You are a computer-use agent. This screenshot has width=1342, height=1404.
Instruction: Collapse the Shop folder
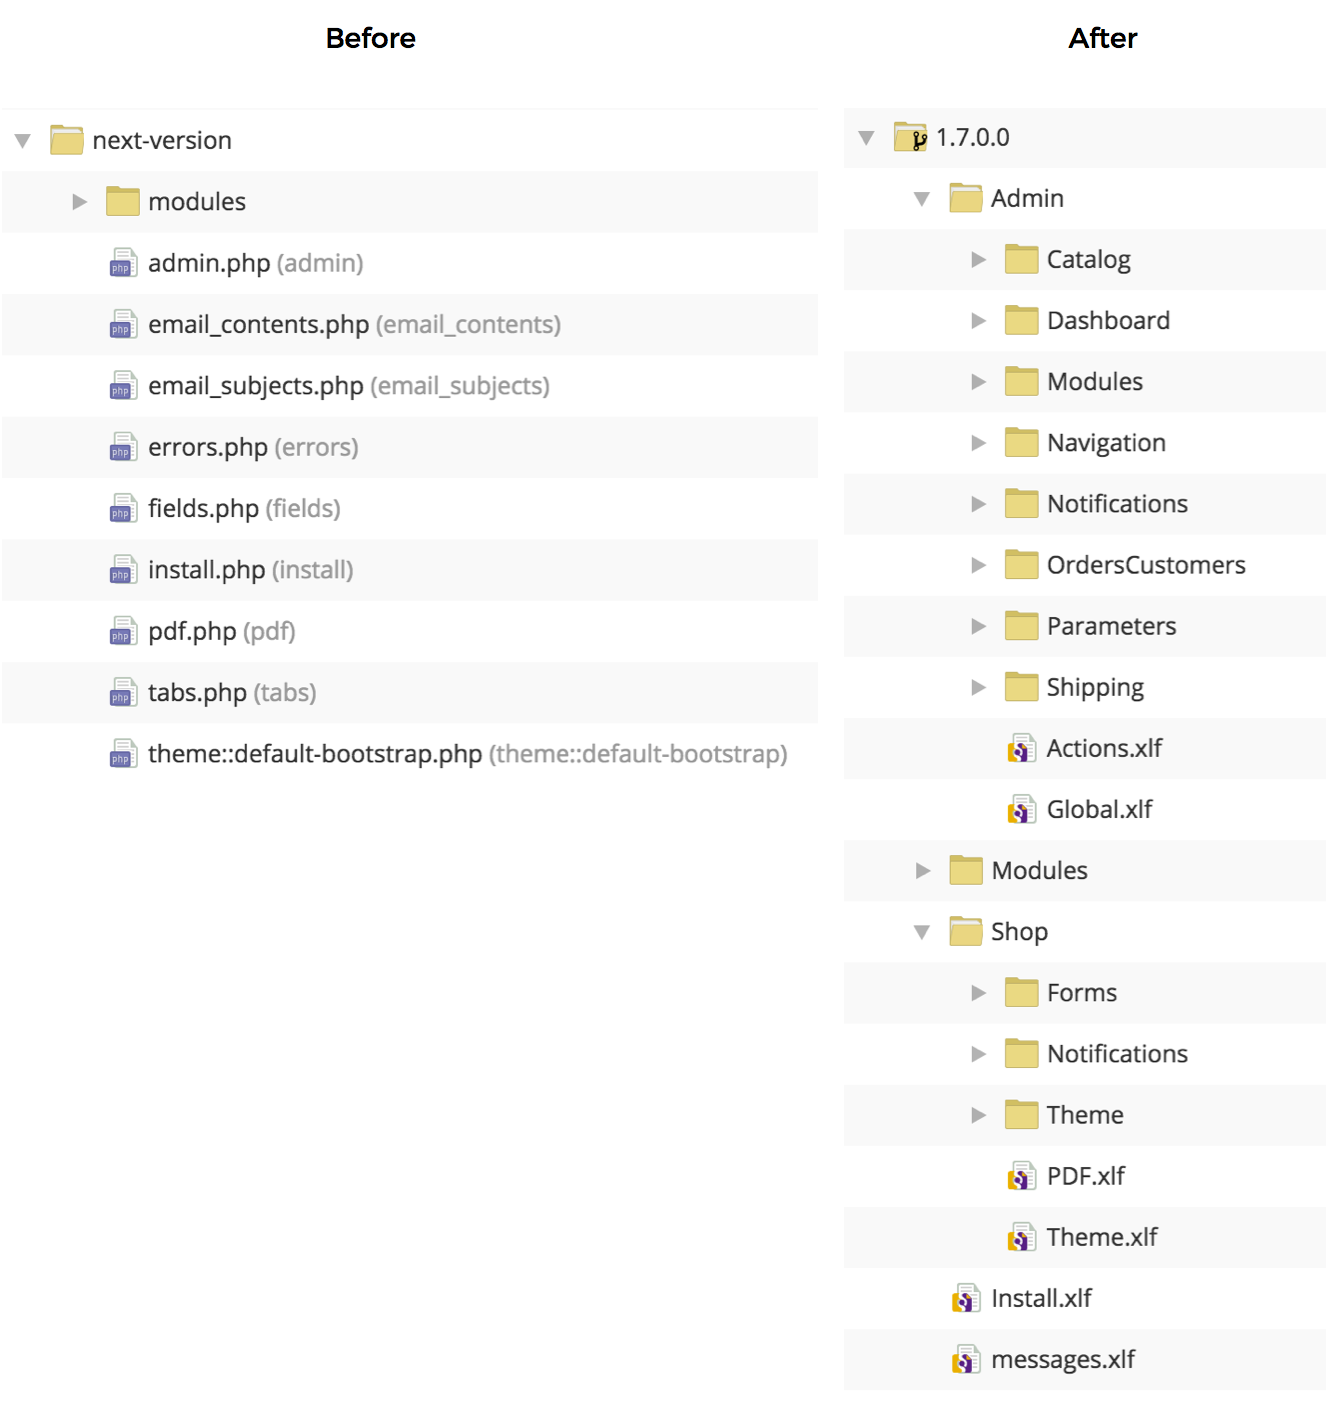point(922,932)
